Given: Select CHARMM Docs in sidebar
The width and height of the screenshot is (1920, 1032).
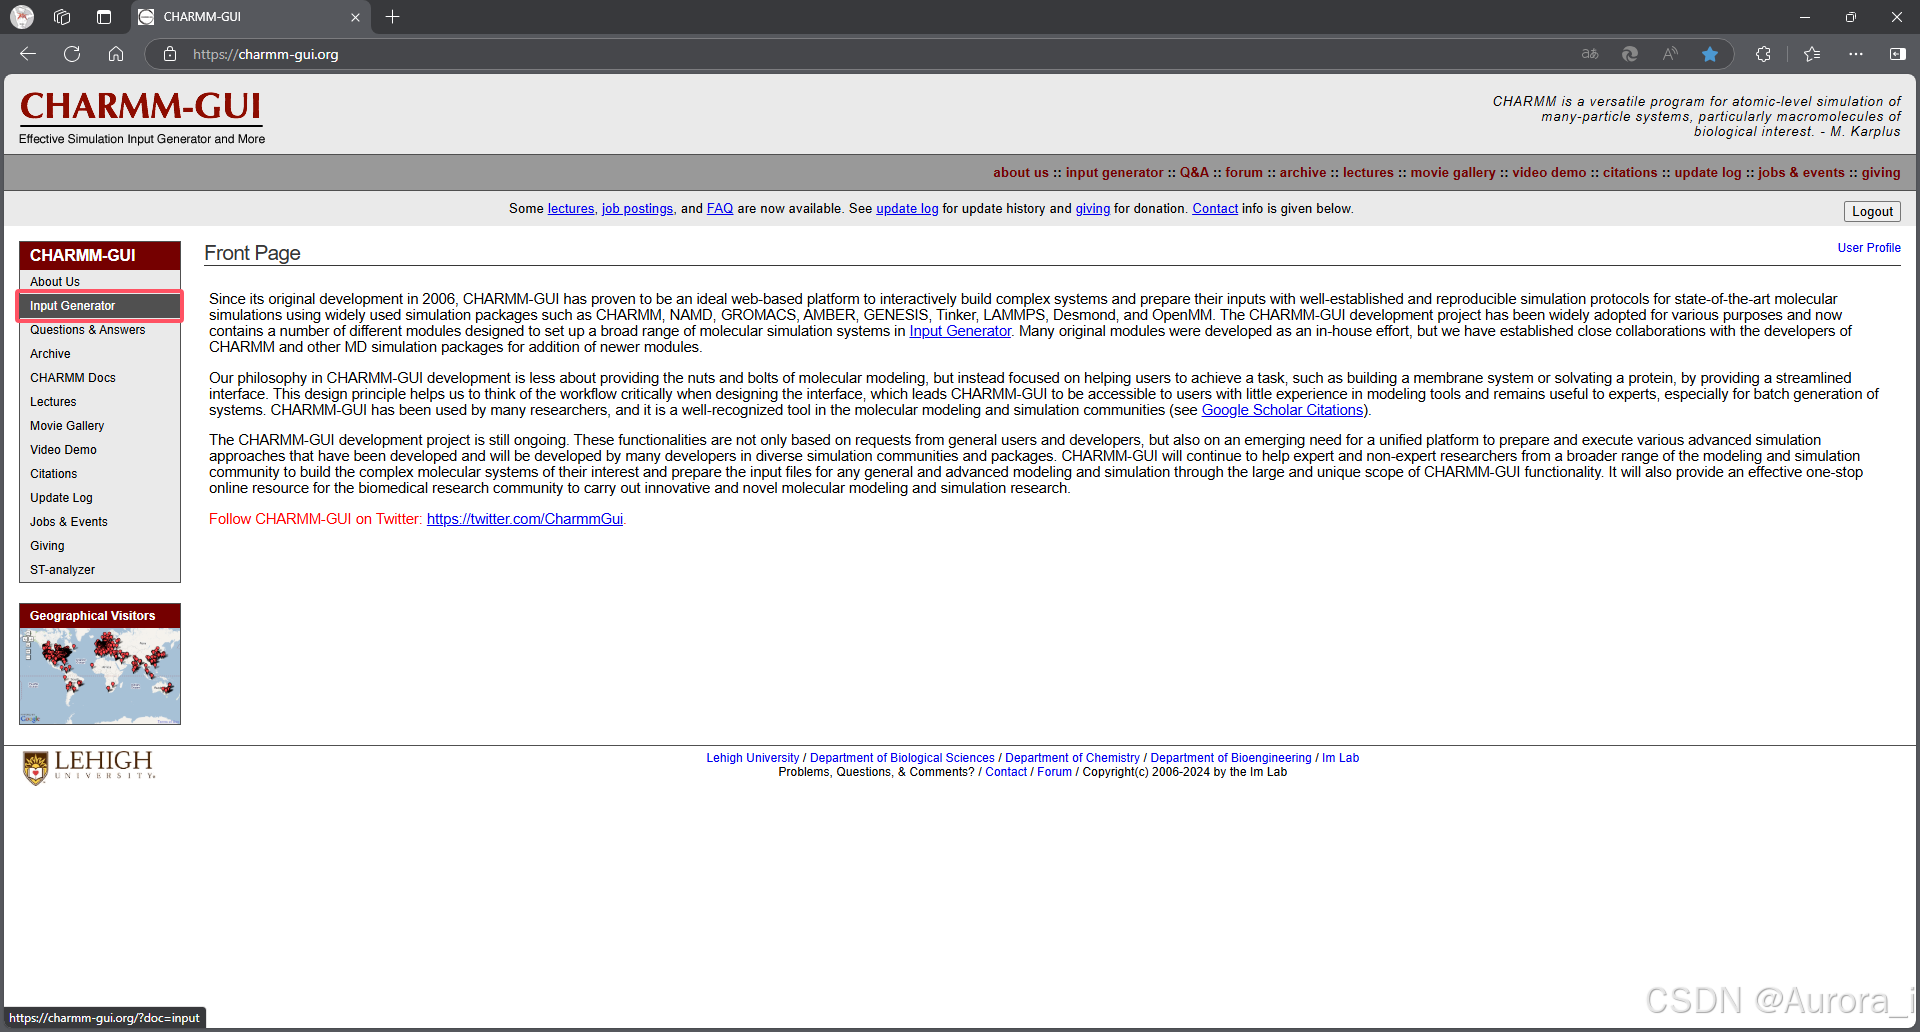Looking at the screenshot, I should point(100,378).
